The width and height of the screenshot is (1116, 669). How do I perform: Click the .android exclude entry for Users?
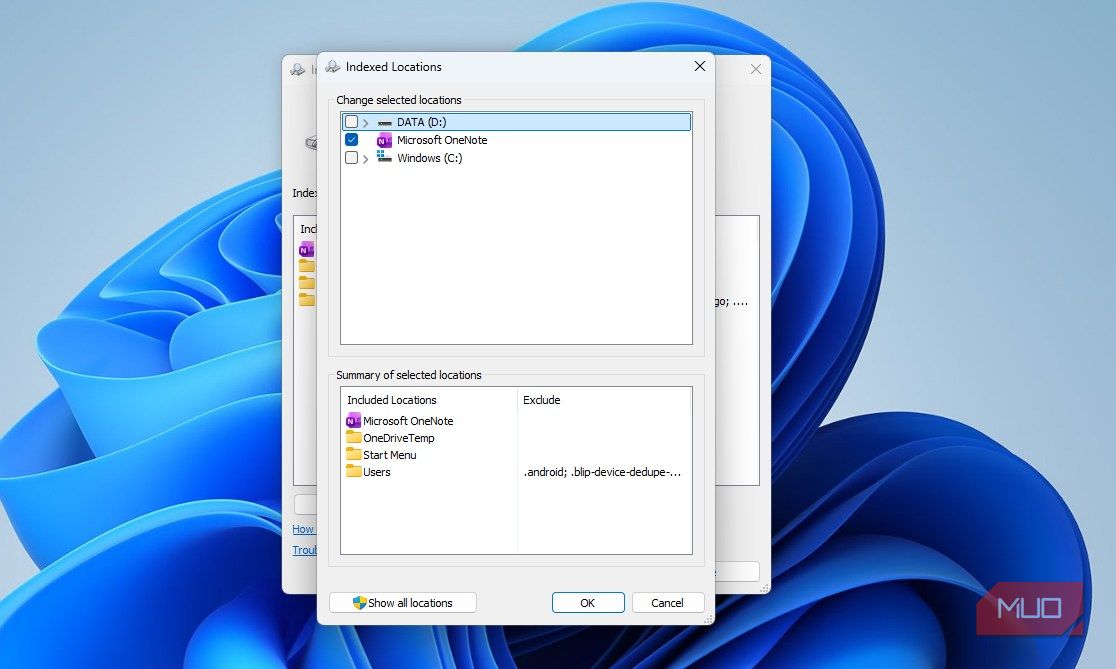coord(602,473)
